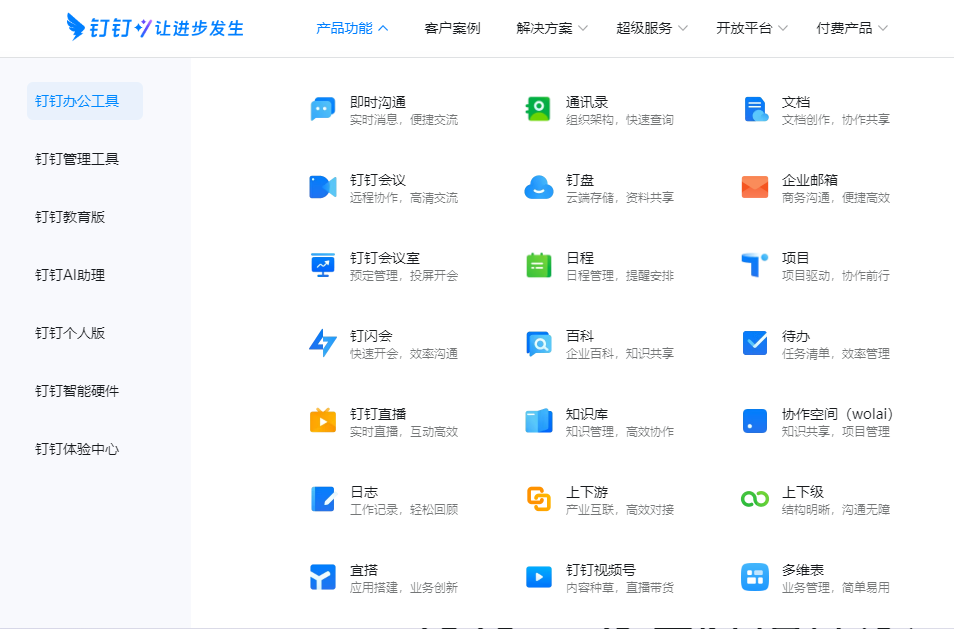This screenshot has width=954, height=629.
Task: Click the 百科 search encyclopedia icon
Action: coord(538,343)
